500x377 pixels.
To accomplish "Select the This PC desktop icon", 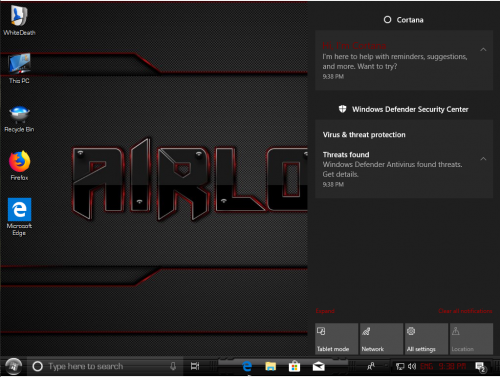I will click(x=19, y=68).
